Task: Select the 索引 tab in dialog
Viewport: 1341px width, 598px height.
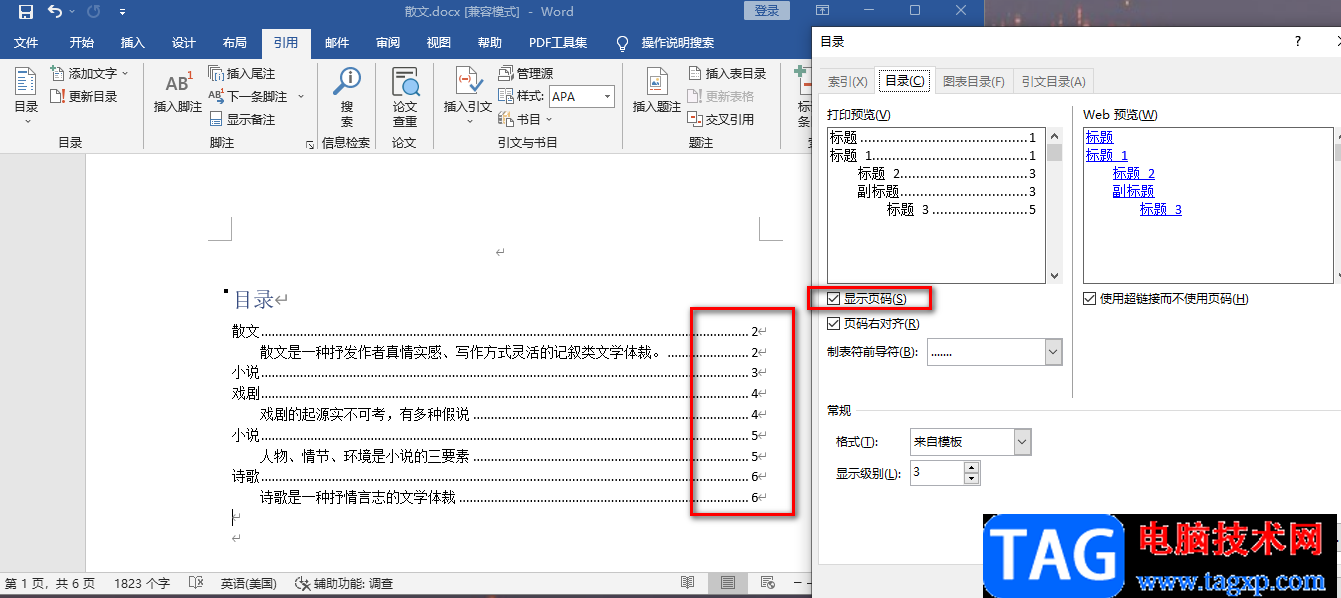Action: [847, 82]
